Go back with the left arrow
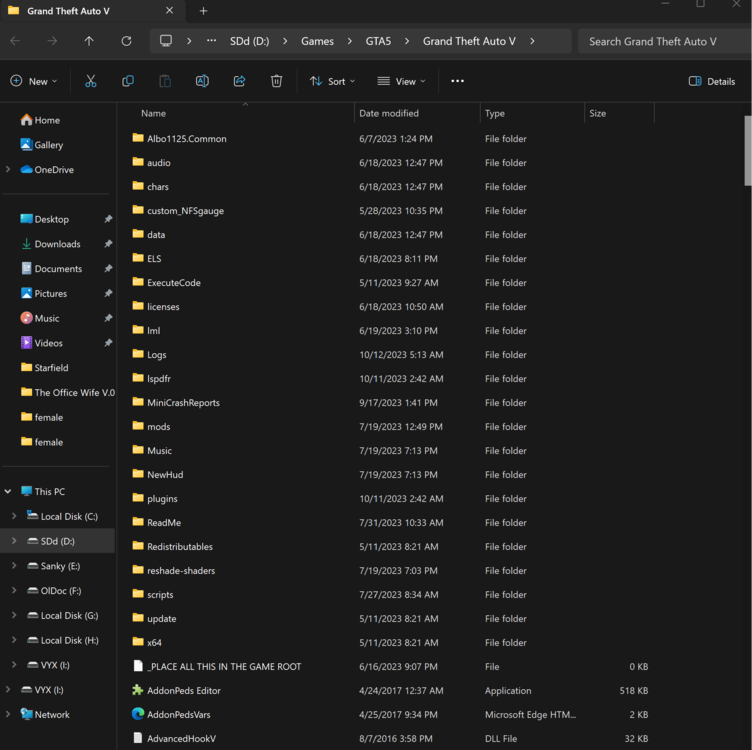 [15, 41]
